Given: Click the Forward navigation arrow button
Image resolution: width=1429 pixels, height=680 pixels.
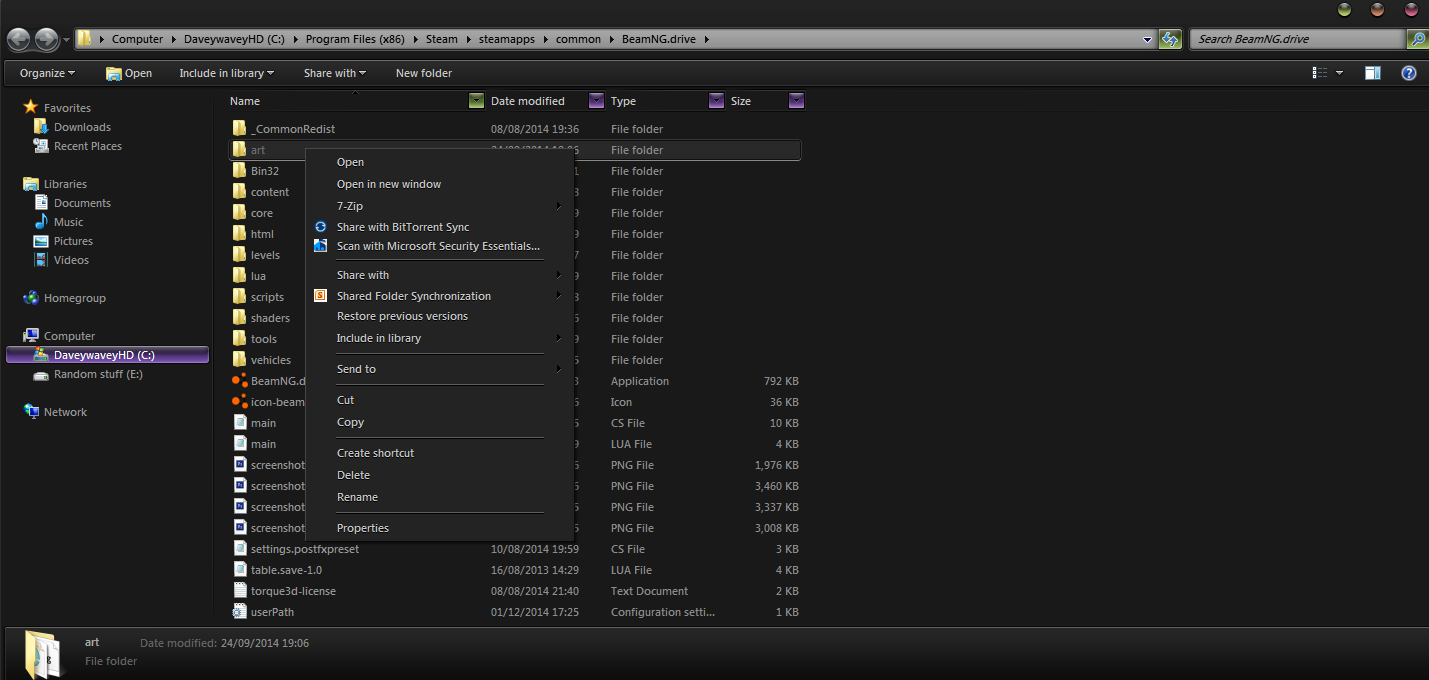Looking at the screenshot, I should coord(47,39).
